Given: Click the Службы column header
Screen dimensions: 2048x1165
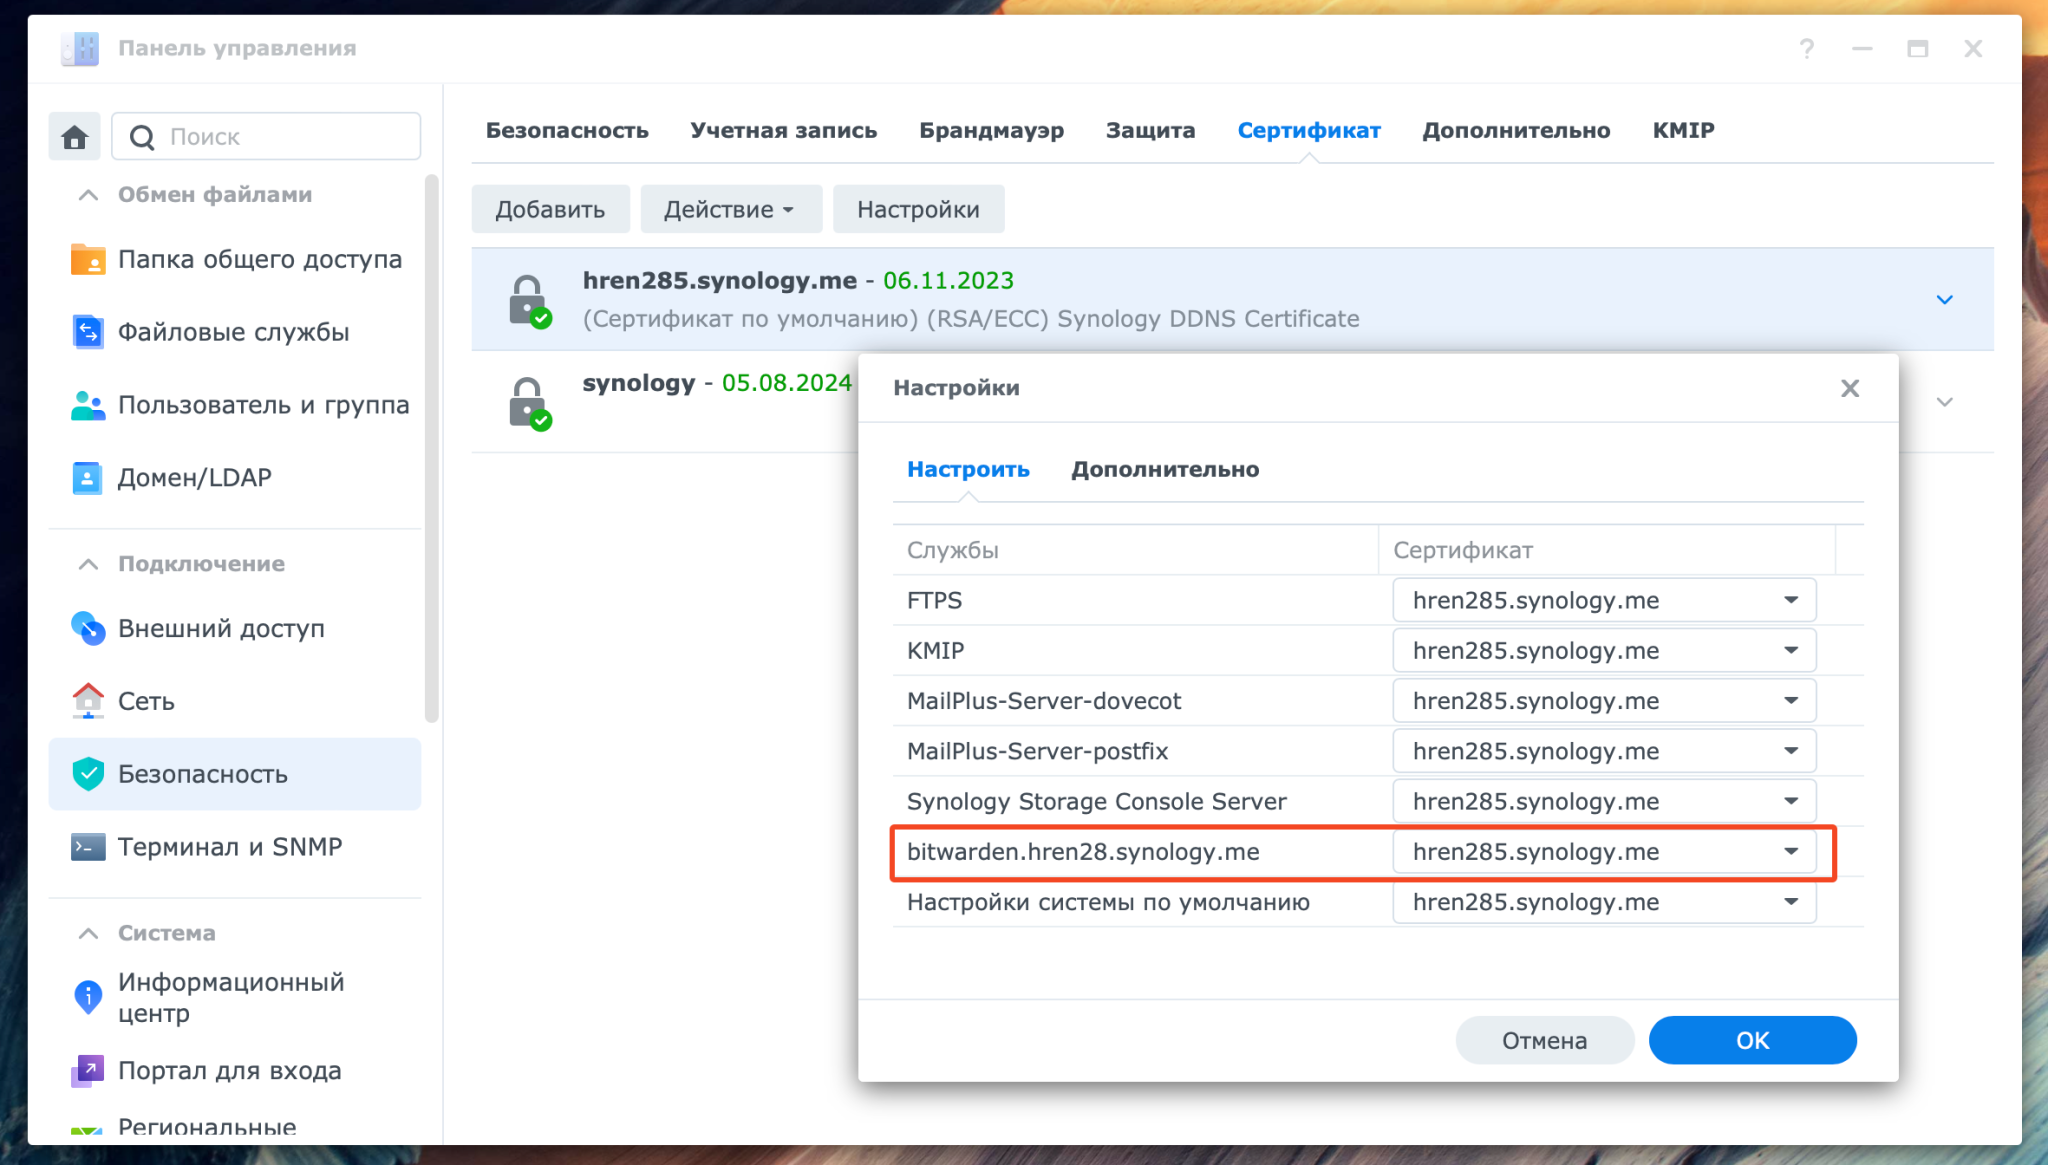Looking at the screenshot, I should [1135, 550].
